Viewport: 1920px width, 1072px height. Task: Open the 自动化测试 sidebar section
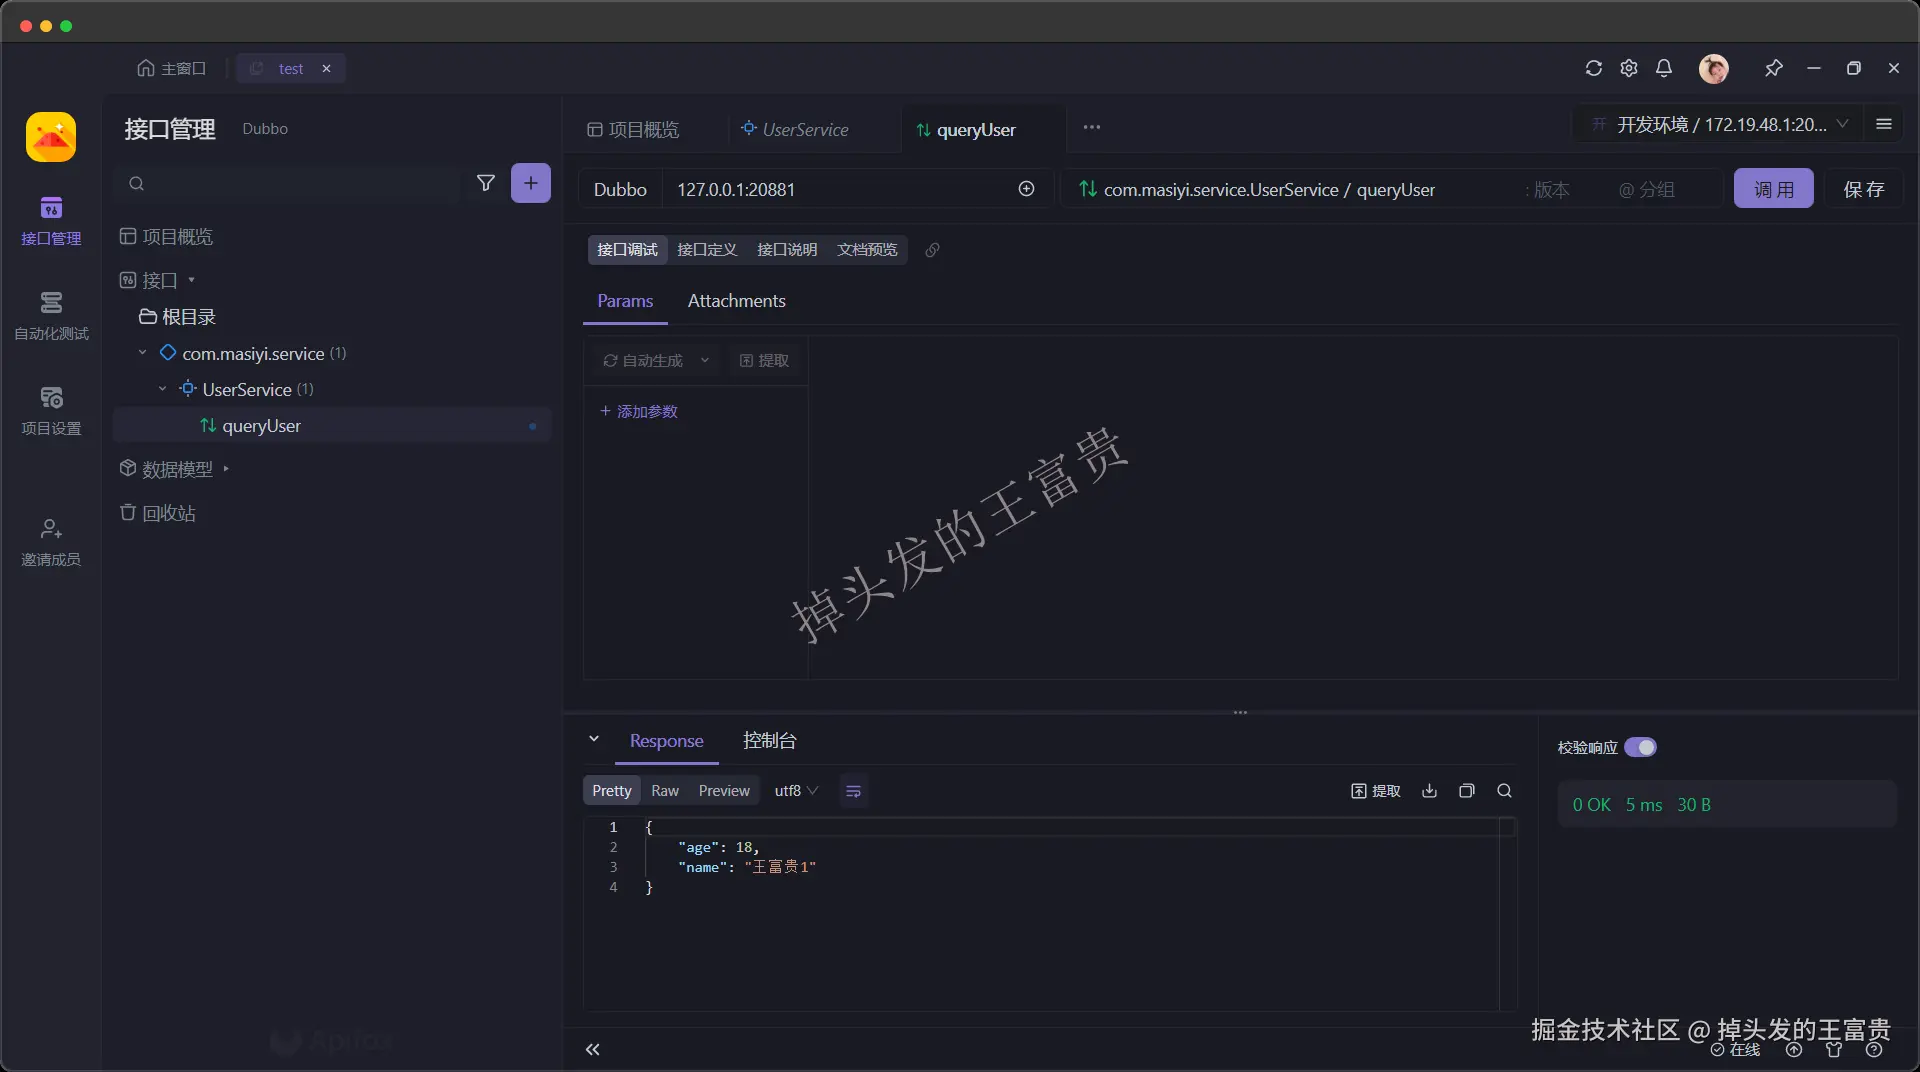point(51,316)
